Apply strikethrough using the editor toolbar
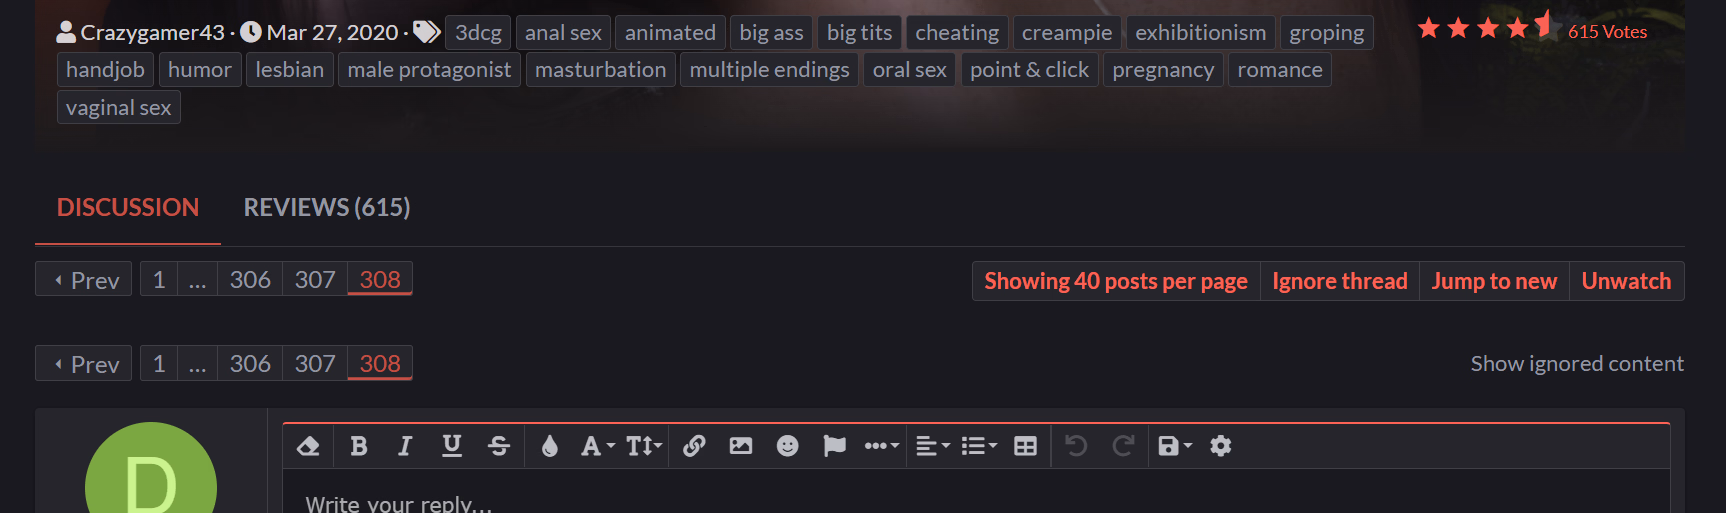This screenshot has width=1726, height=513. [x=499, y=446]
